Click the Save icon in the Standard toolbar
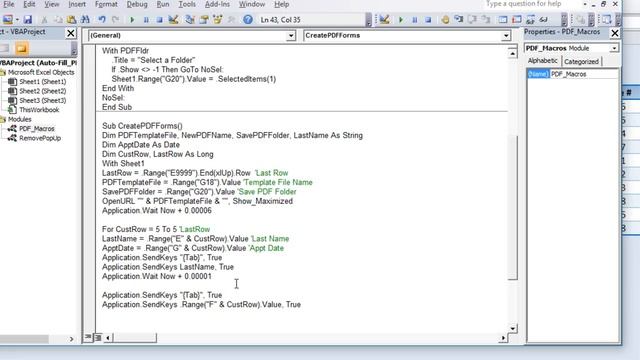Screen dimensions: 640x360 click(x=27, y=19)
